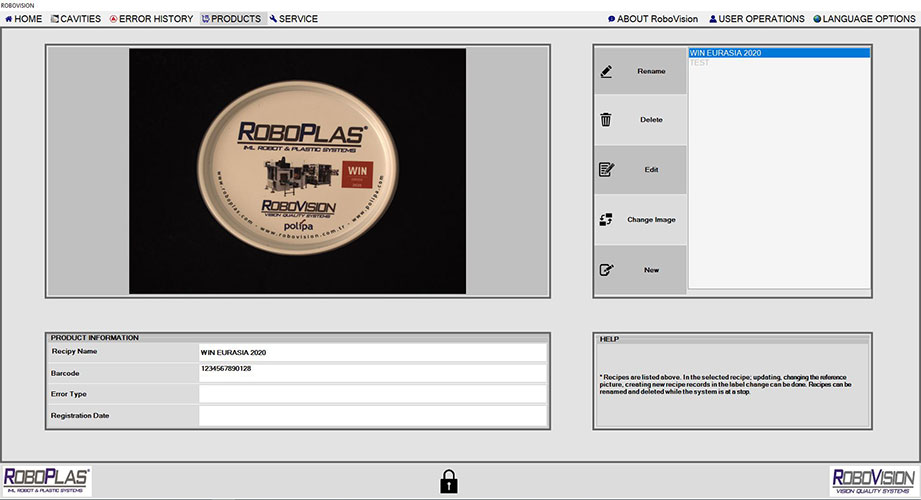Click the Recipy Name input field
921x500 pixels.
[372, 353]
